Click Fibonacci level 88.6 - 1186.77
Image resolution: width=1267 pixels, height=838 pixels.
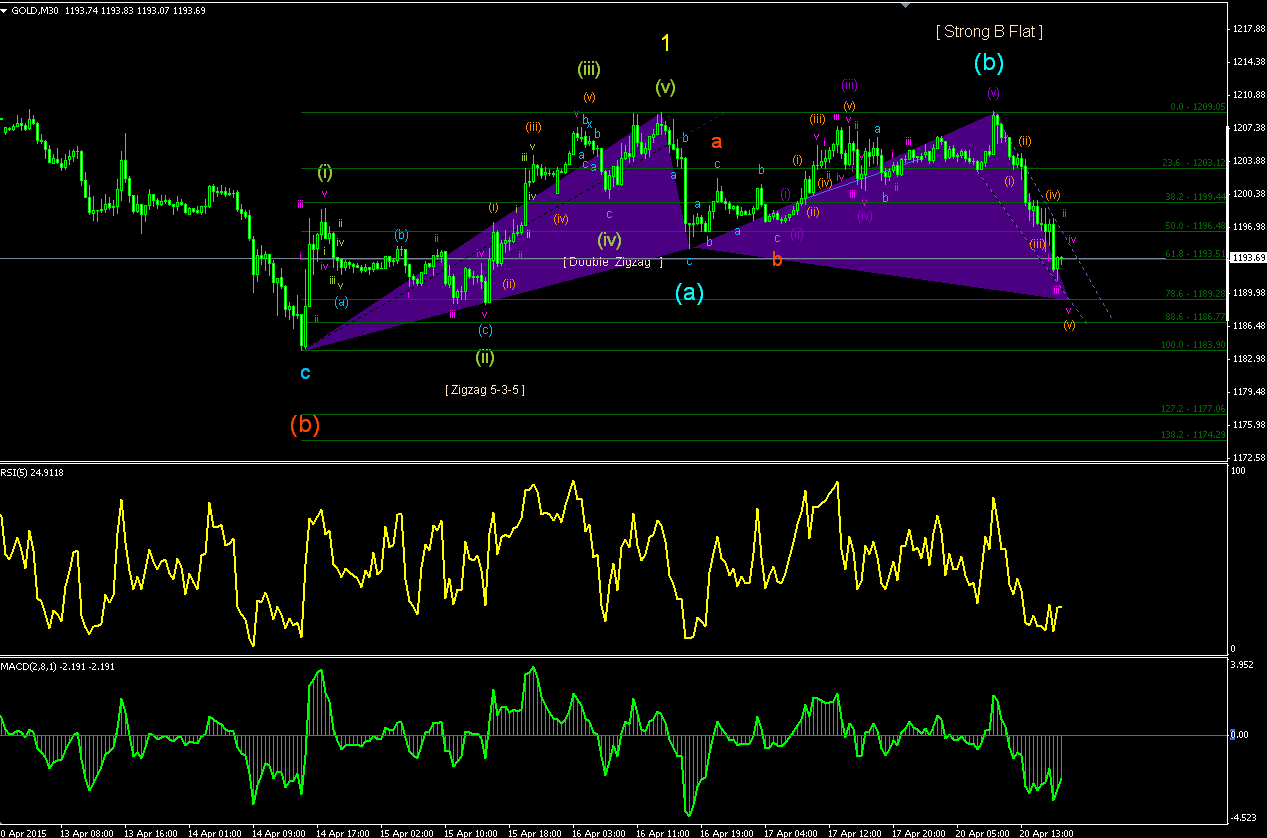pos(1194,316)
